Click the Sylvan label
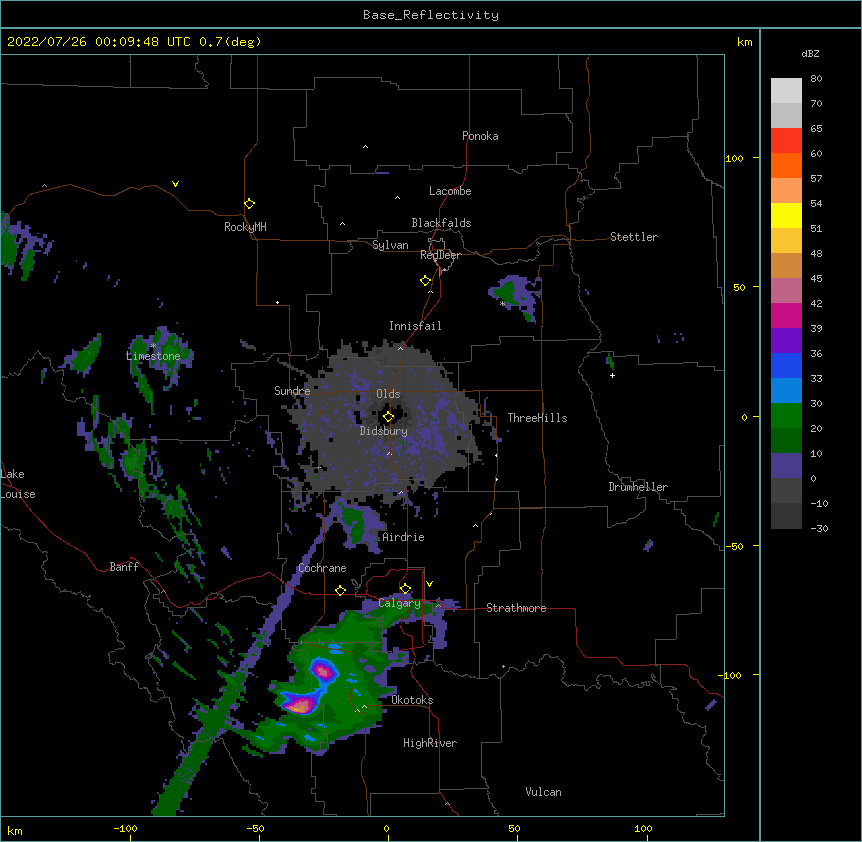This screenshot has height=842, width=862. pos(390,245)
